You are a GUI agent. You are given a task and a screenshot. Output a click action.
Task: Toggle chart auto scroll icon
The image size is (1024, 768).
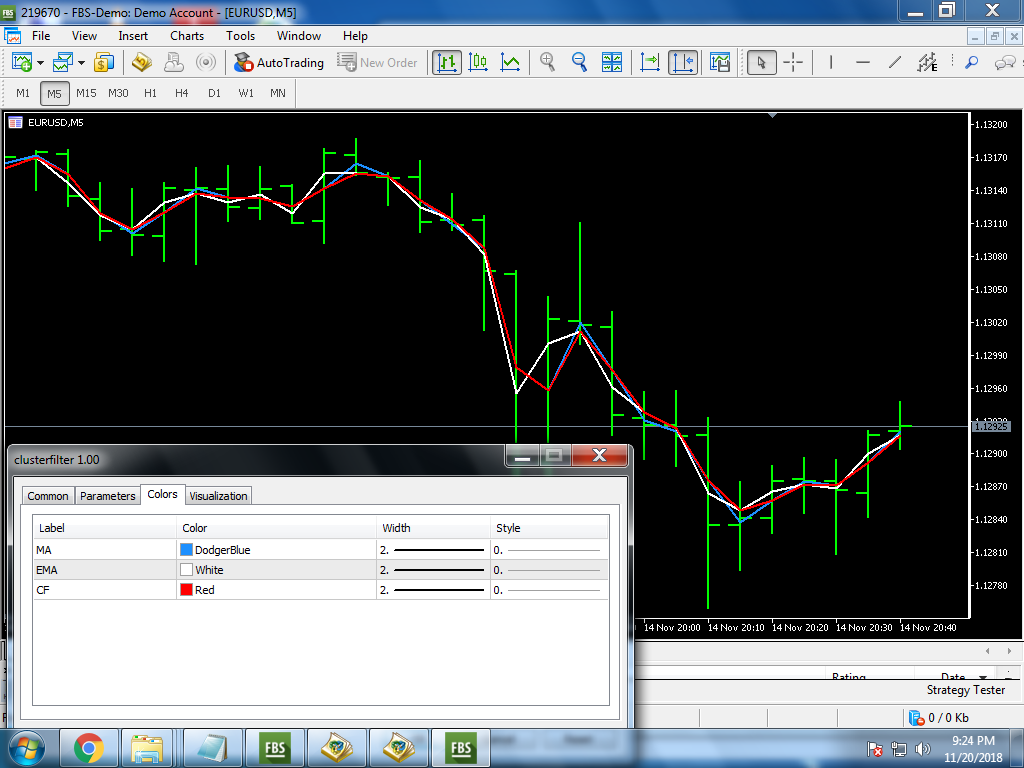tap(650, 63)
